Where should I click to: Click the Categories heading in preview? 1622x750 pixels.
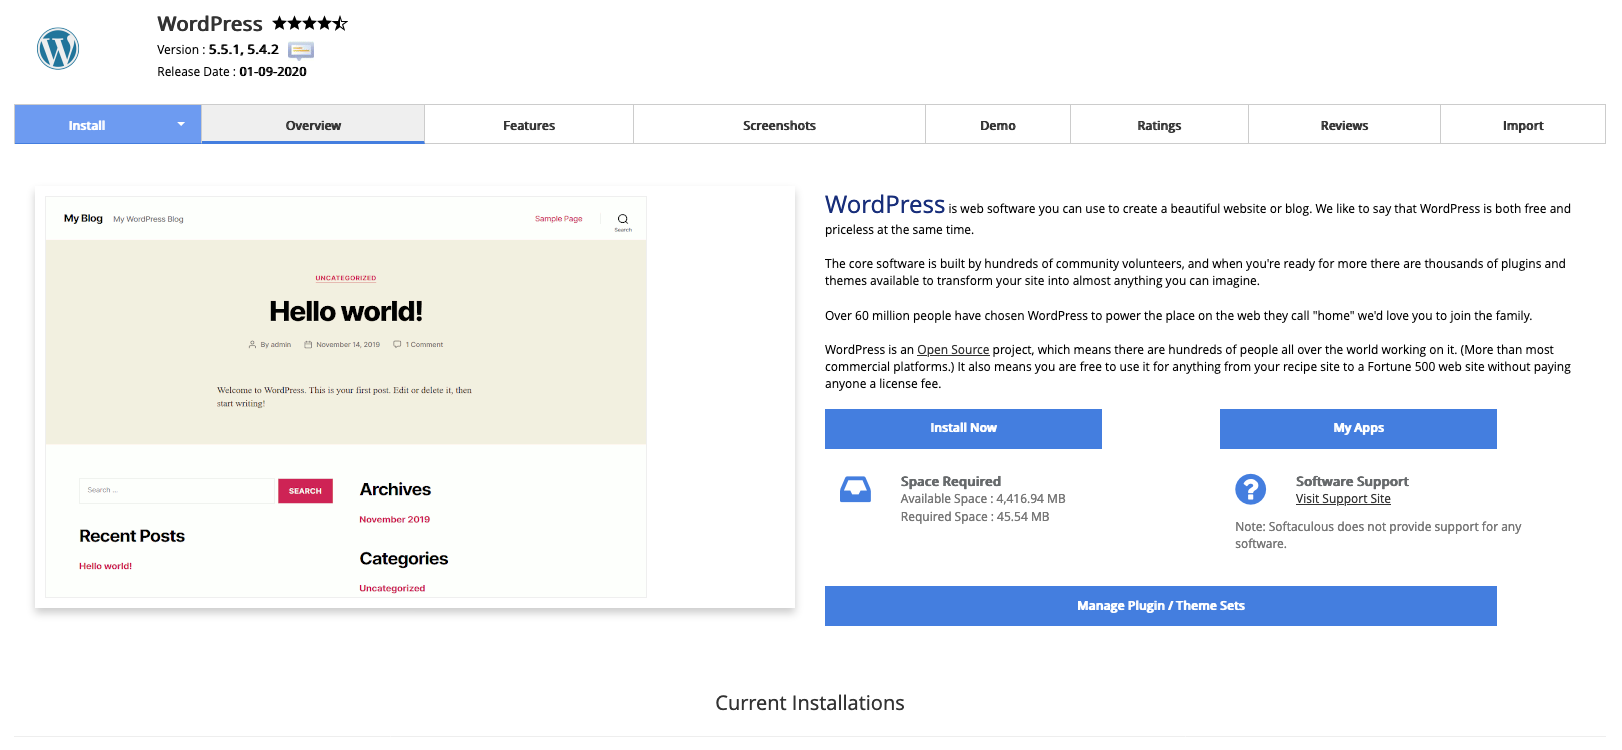point(404,559)
